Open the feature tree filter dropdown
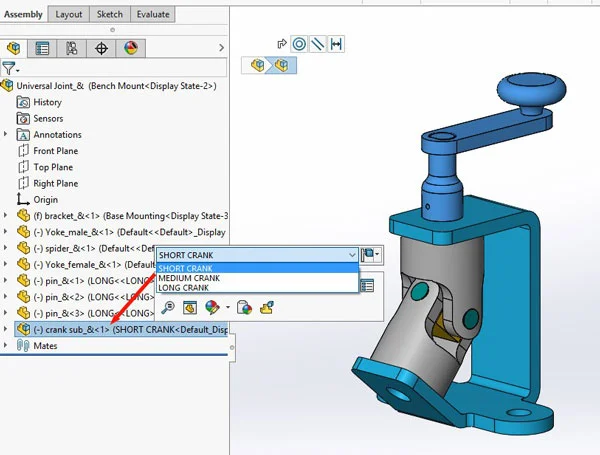 pos(10,69)
